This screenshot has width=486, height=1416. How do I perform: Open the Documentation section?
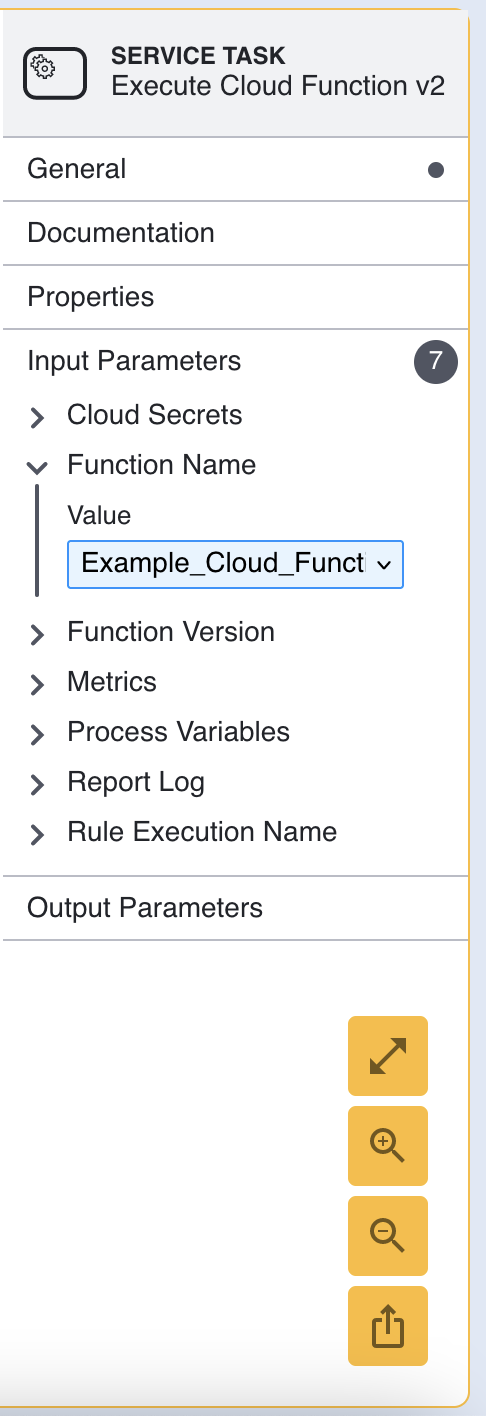236,233
